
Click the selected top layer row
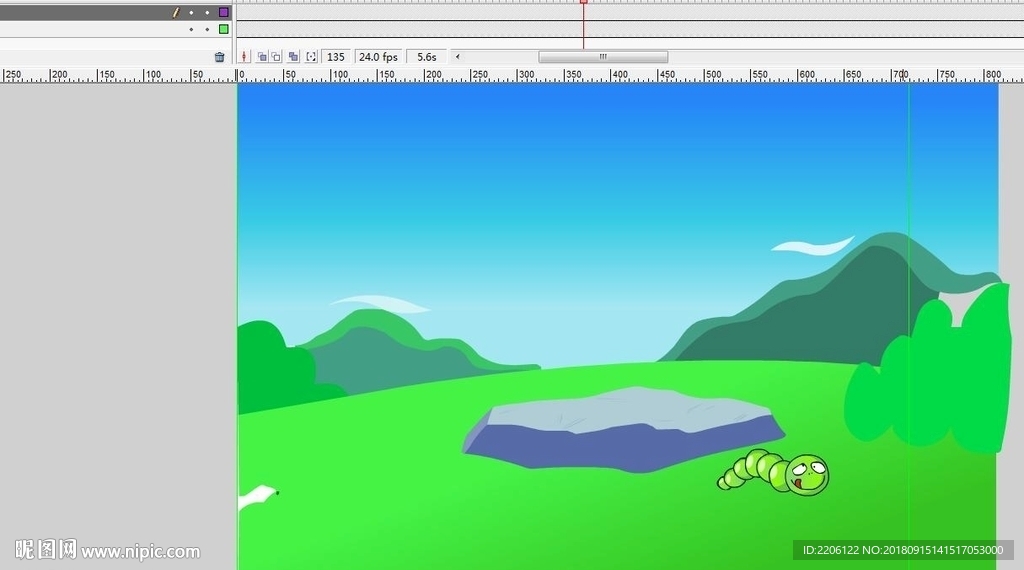point(118,12)
